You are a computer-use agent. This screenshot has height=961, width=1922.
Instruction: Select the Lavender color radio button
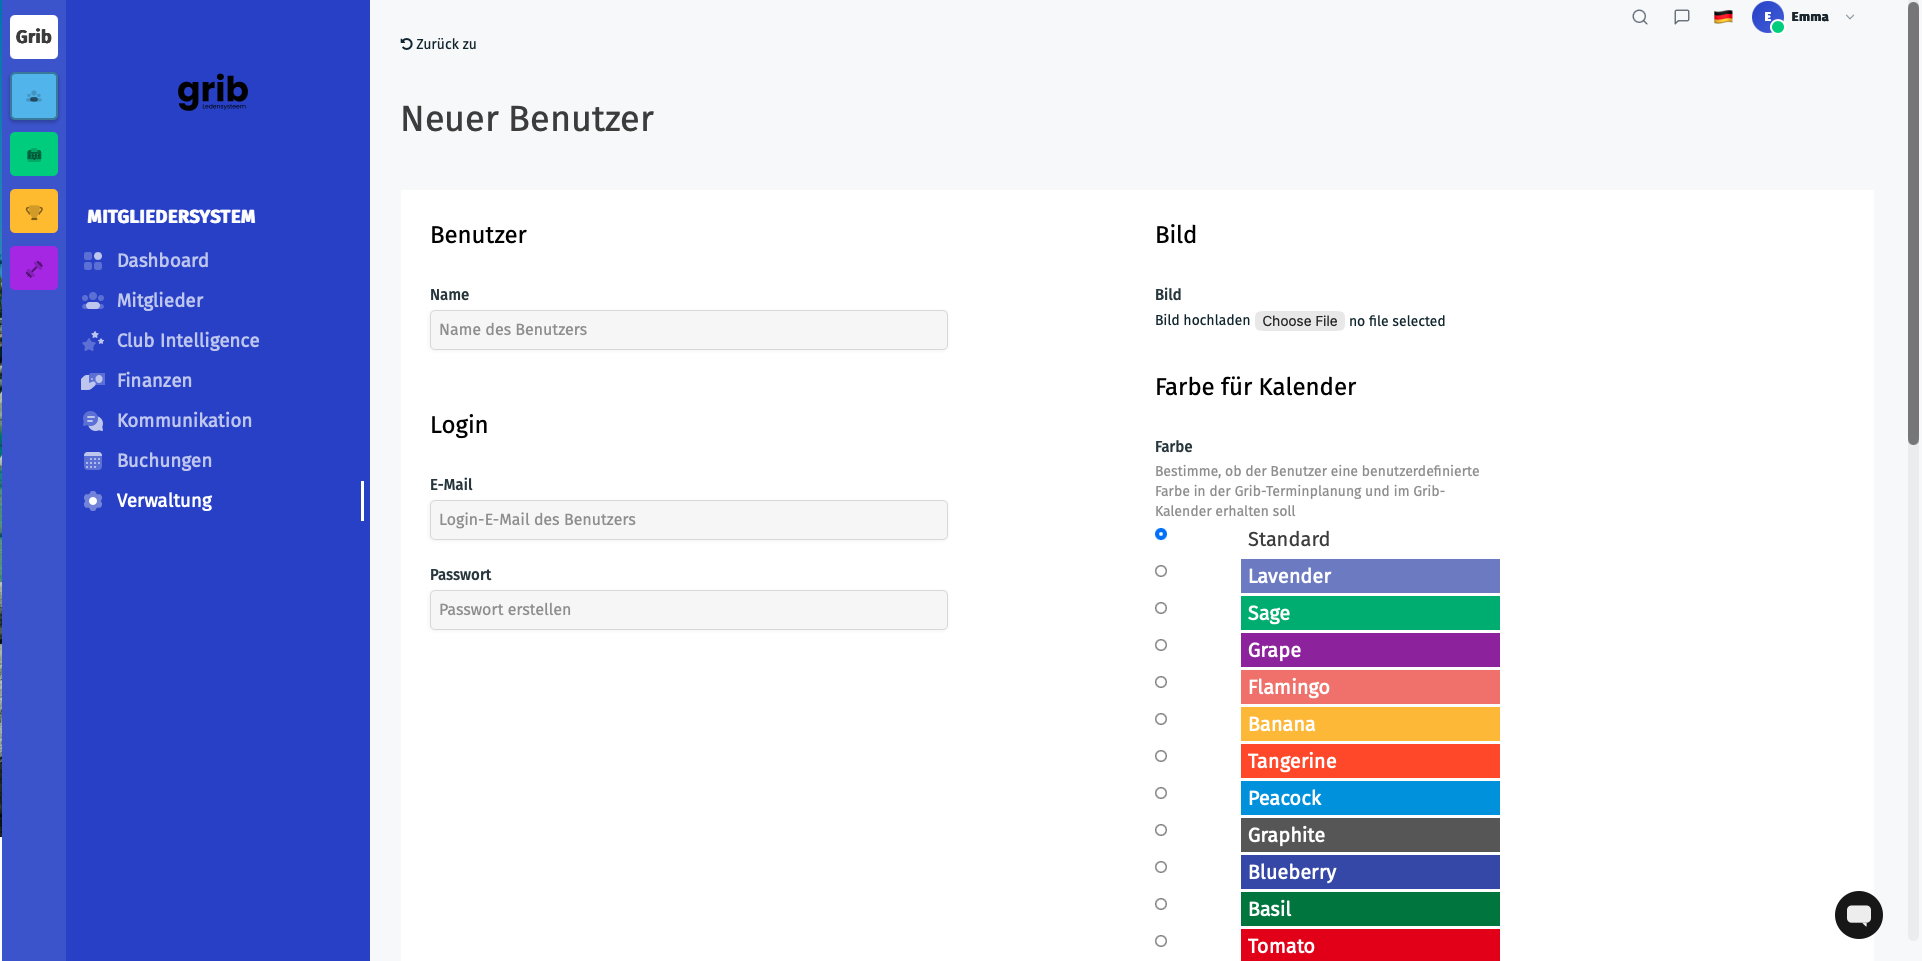point(1161,571)
